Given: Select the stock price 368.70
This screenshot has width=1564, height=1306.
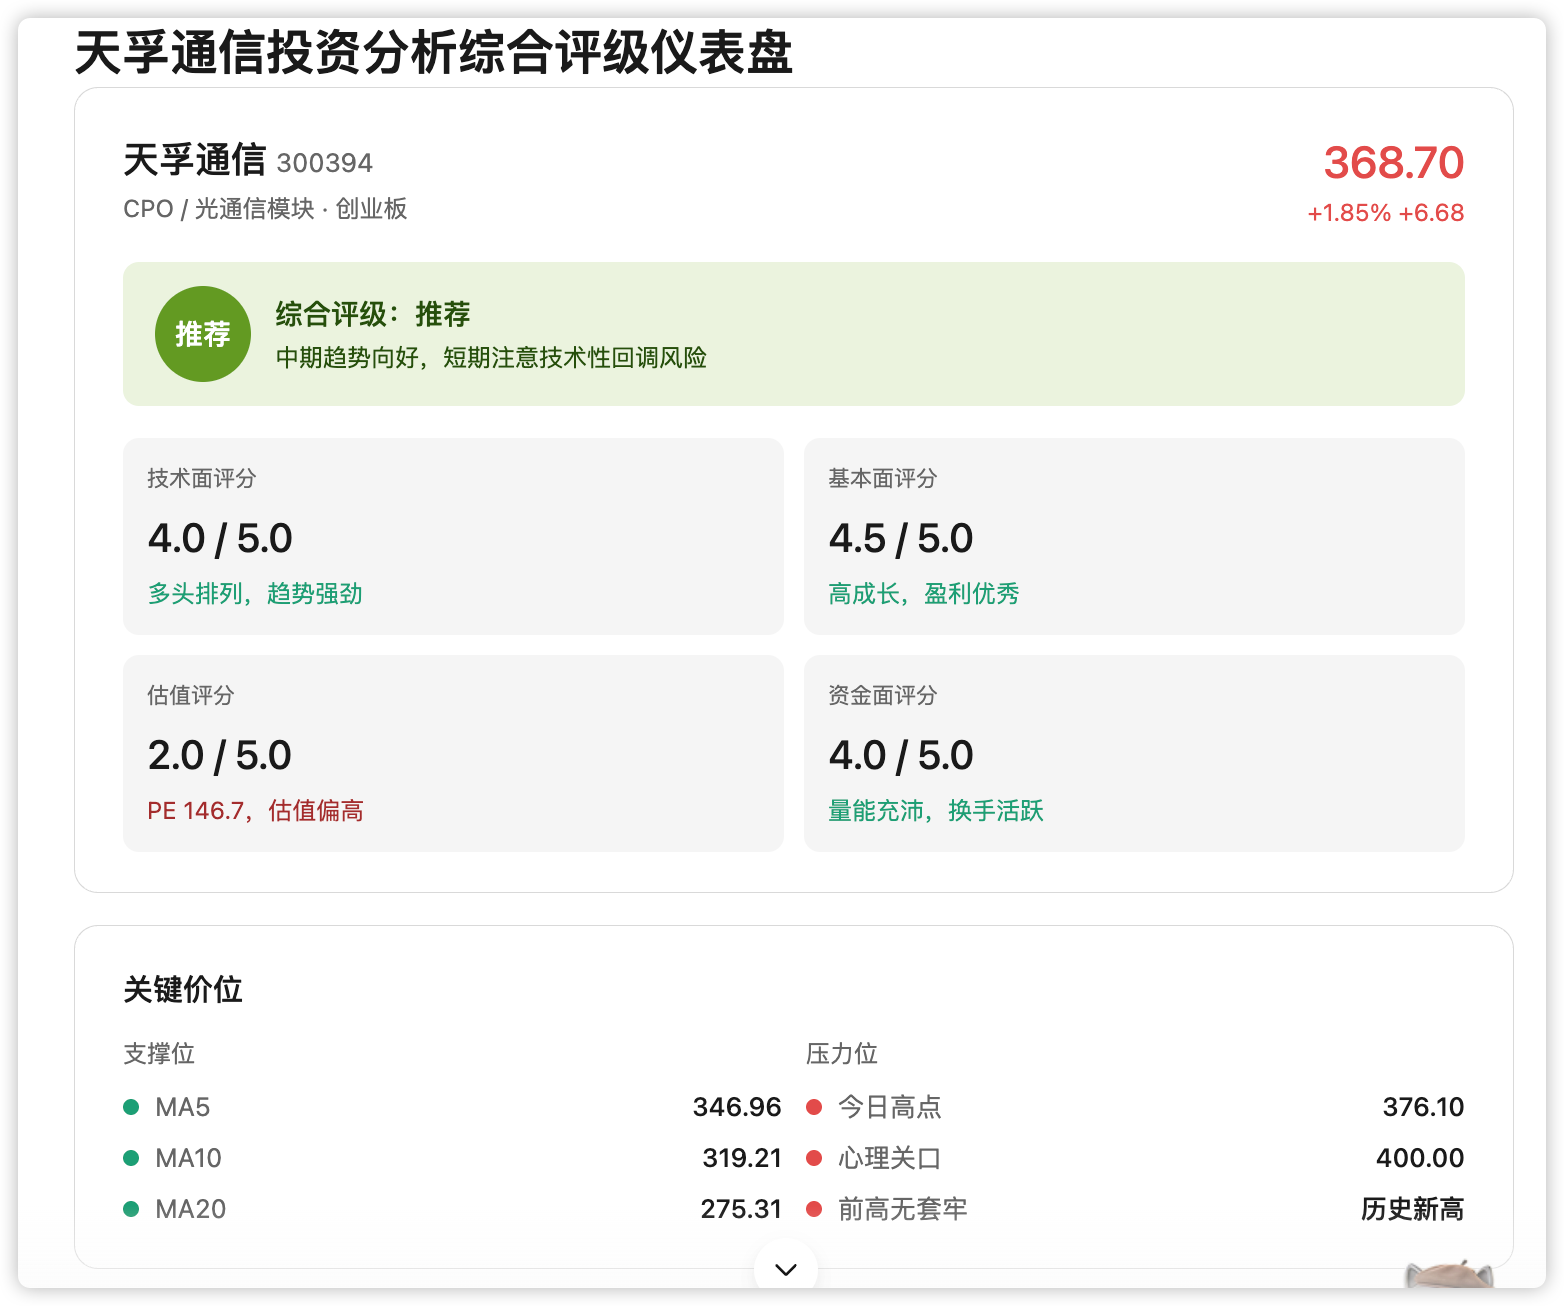Looking at the screenshot, I should tap(1394, 163).
